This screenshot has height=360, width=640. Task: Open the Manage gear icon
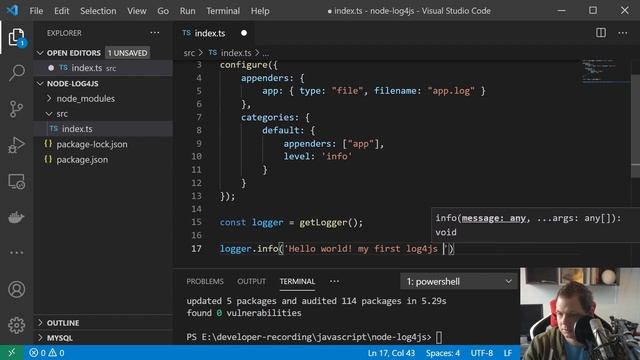(x=16, y=325)
